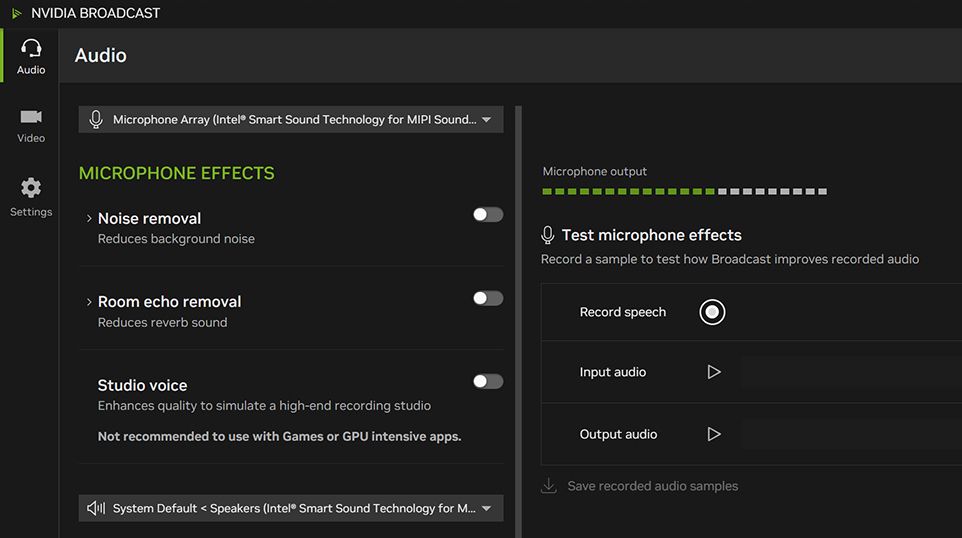Click 'Reduces background noise' description
Viewport: 962px width, 538px height.
click(176, 239)
